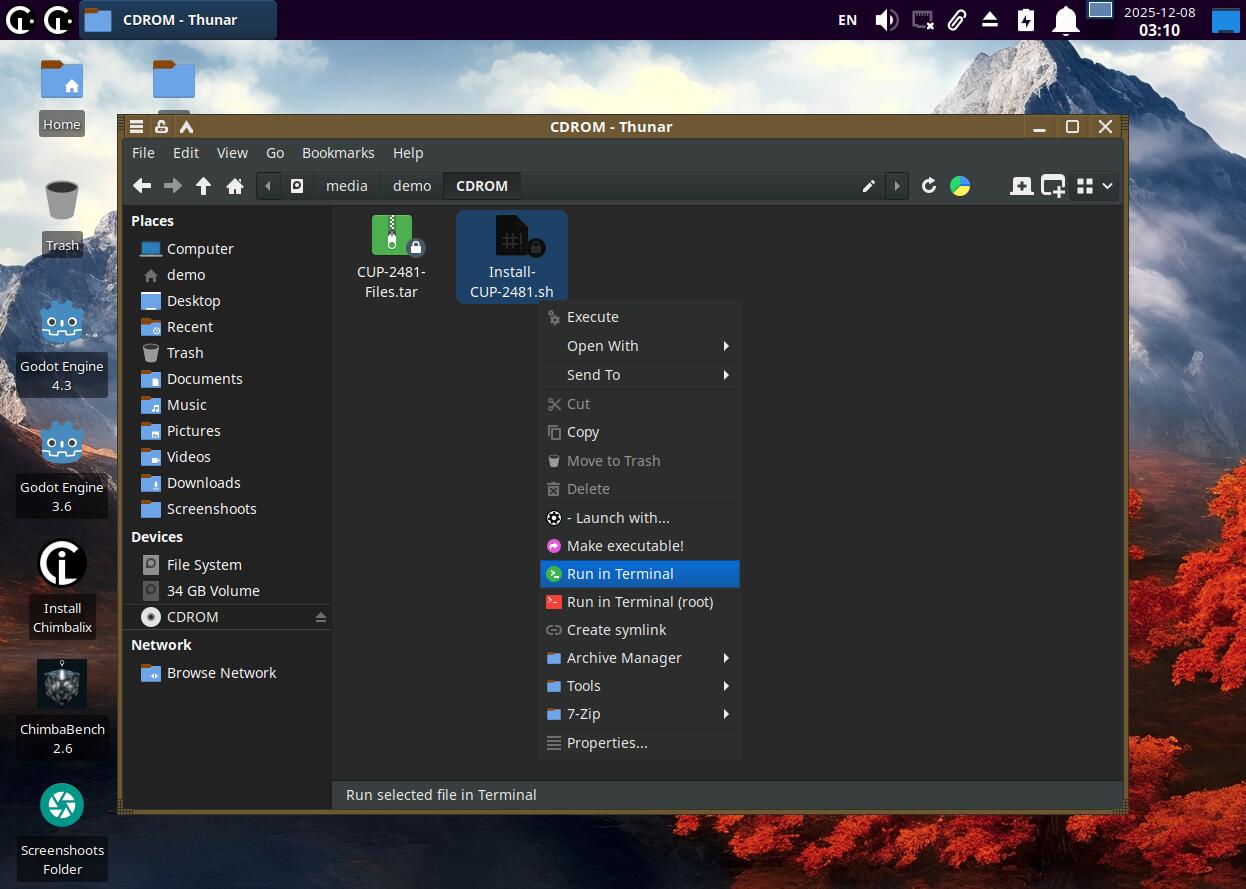This screenshot has height=889, width=1246.
Task: Open Downloads in the Places sidebar
Action: pos(203,483)
